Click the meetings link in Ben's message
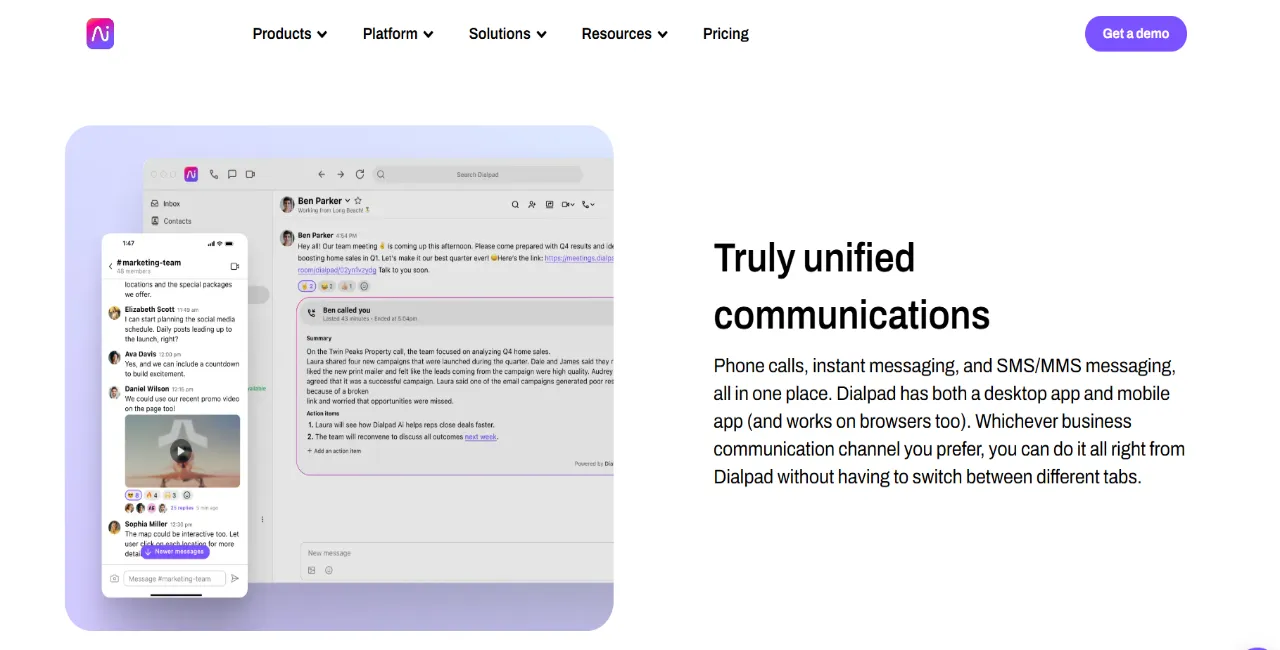This screenshot has width=1280, height=650. pyautogui.click(x=579, y=258)
